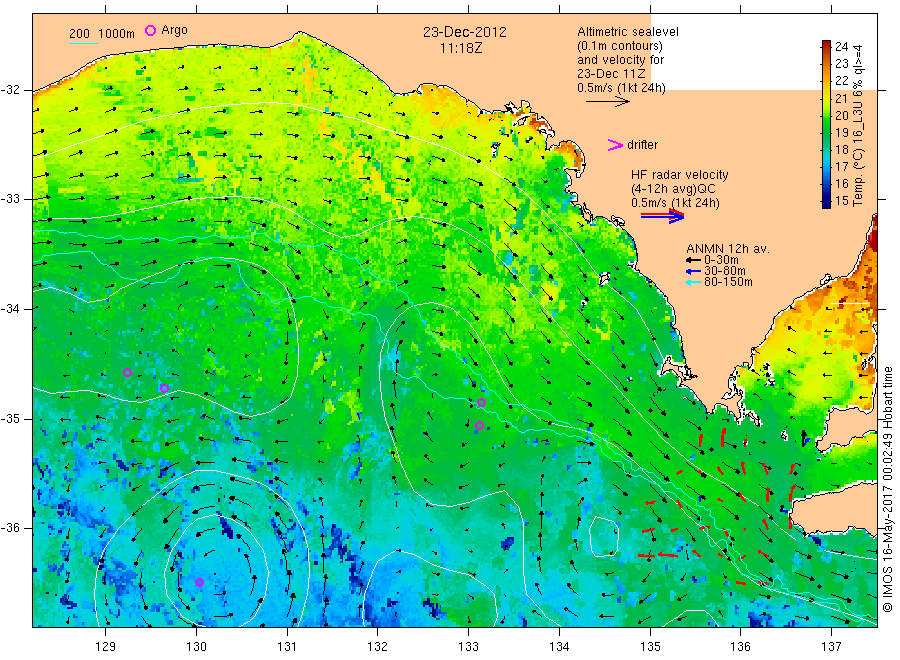900x660 pixels.
Task: Click the vertical 'Temp. (°C)' colorbar title
Action: point(858,180)
